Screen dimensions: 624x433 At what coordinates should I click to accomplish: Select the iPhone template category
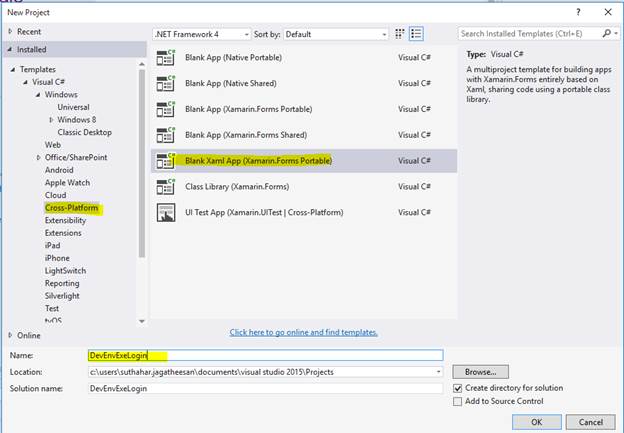pos(57,258)
